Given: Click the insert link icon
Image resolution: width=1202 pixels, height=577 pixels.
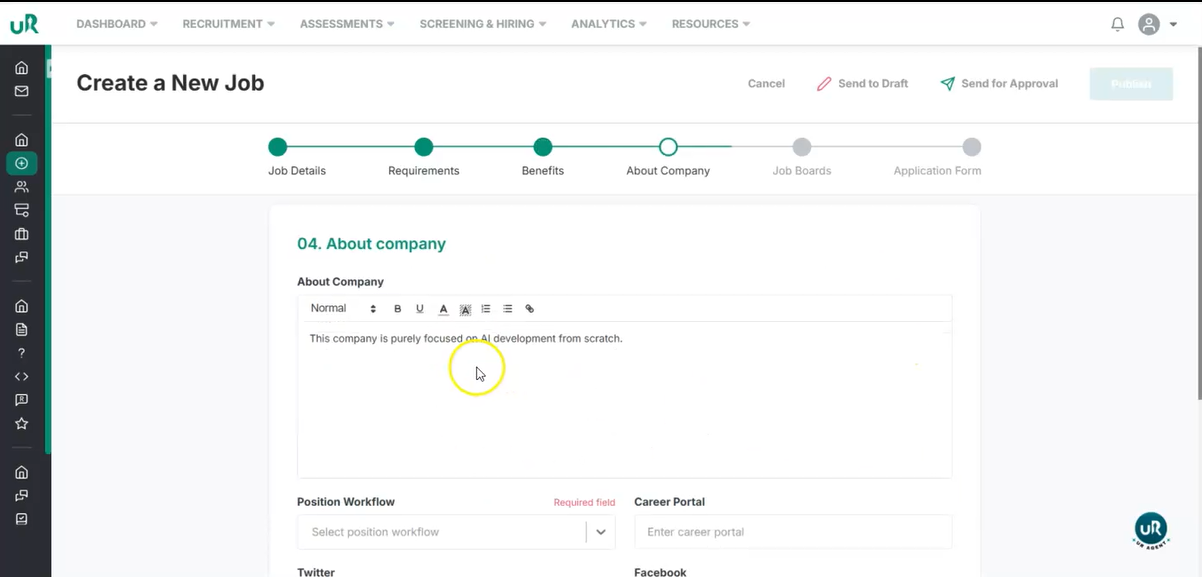Looking at the screenshot, I should pyautogui.click(x=530, y=309).
